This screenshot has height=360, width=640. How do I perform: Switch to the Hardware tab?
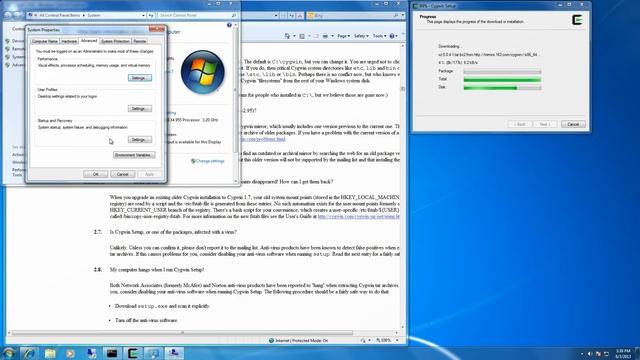pos(69,41)
